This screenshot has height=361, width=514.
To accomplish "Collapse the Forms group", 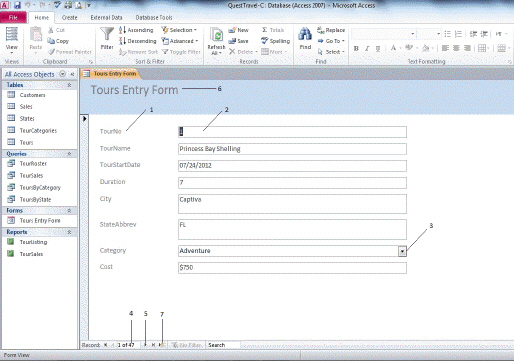I will [69, 211].
